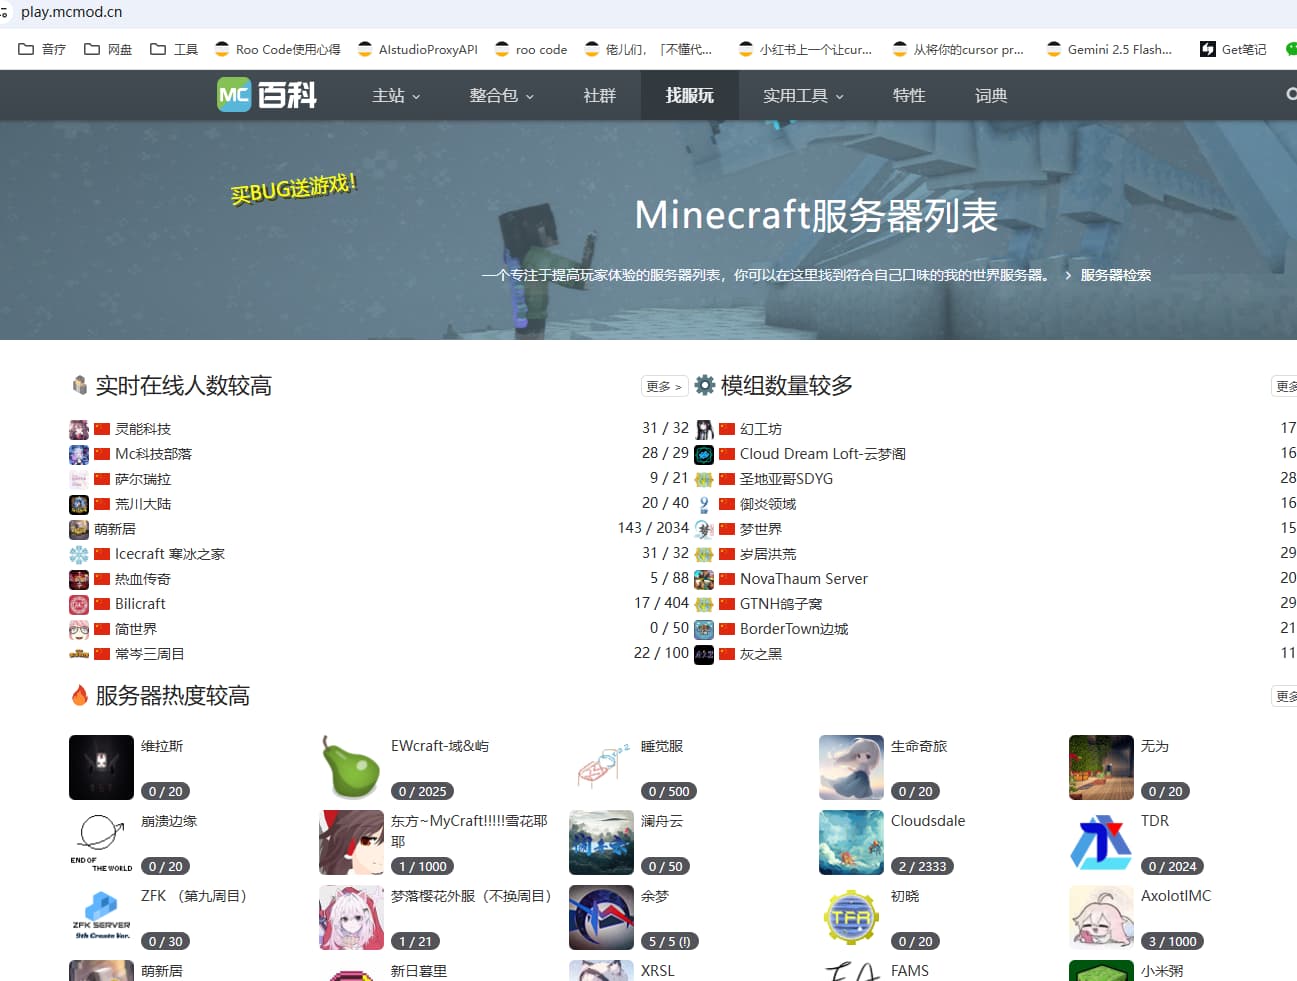
Task: Click the 小红书上一个让cur bookmark
Action: tap(805, 49)
